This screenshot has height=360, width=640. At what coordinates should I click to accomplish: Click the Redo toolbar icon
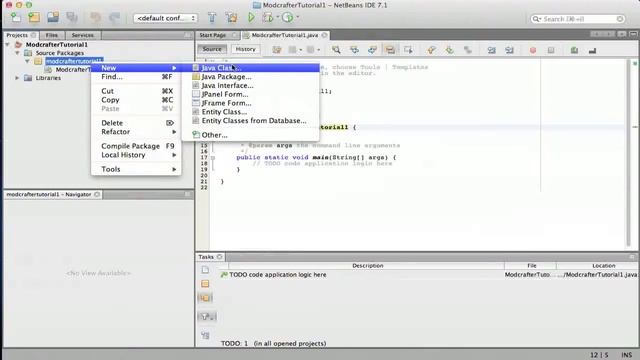(x=114, y=18)
